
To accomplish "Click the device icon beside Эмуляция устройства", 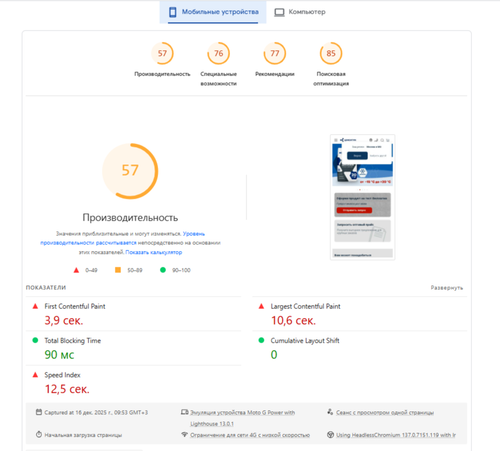I will 185,412.
